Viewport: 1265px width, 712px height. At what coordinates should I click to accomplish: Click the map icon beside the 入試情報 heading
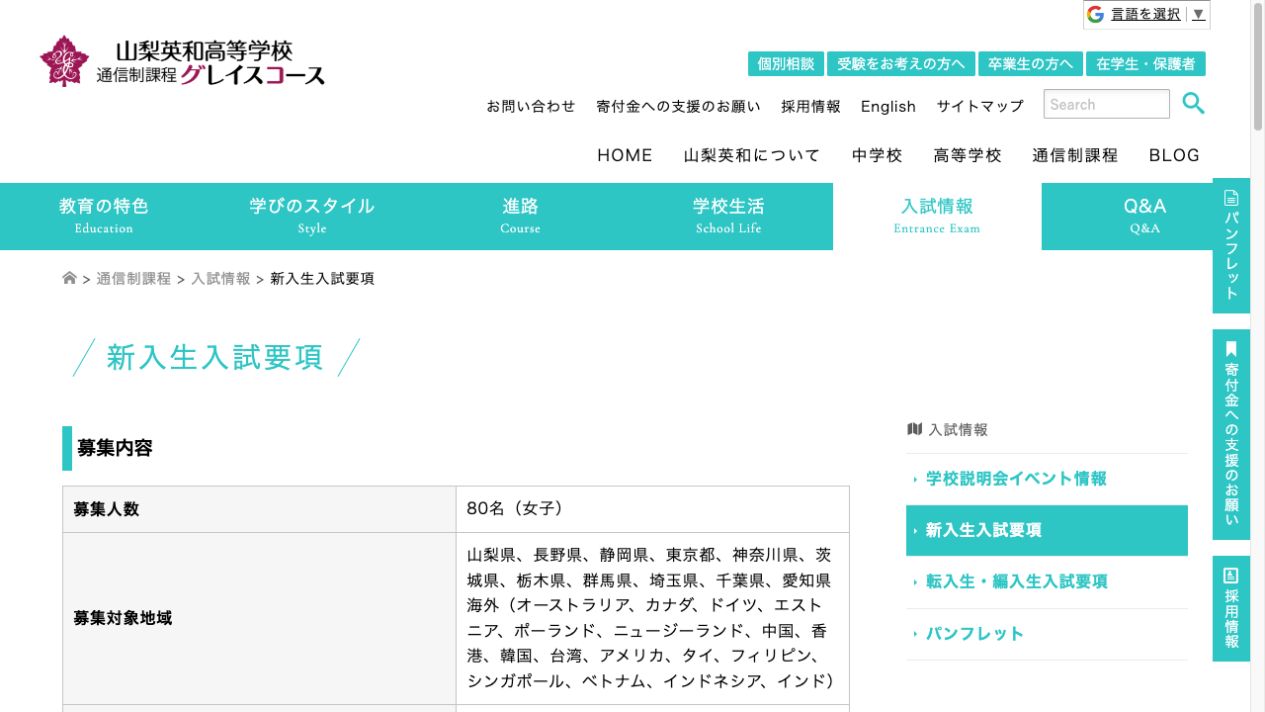(914, 429)
